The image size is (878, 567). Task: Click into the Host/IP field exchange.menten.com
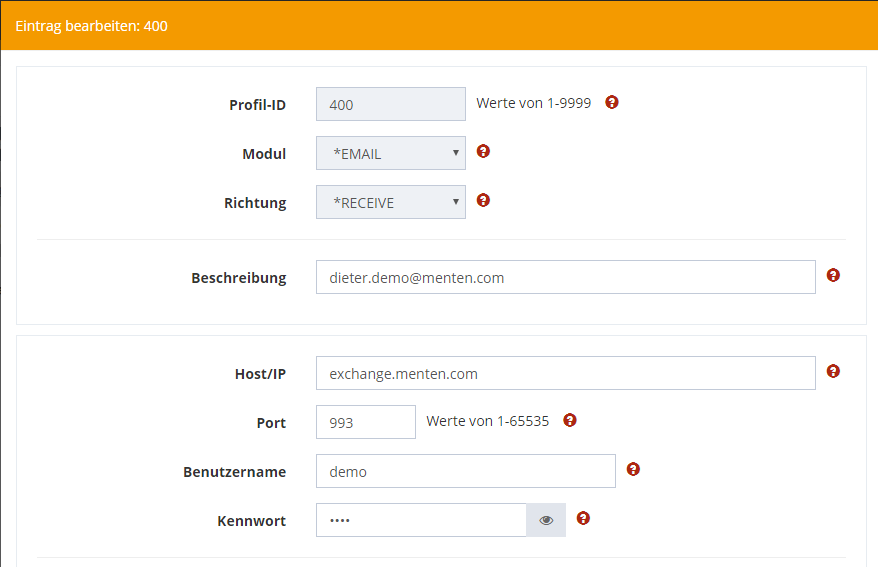point(565,374)
